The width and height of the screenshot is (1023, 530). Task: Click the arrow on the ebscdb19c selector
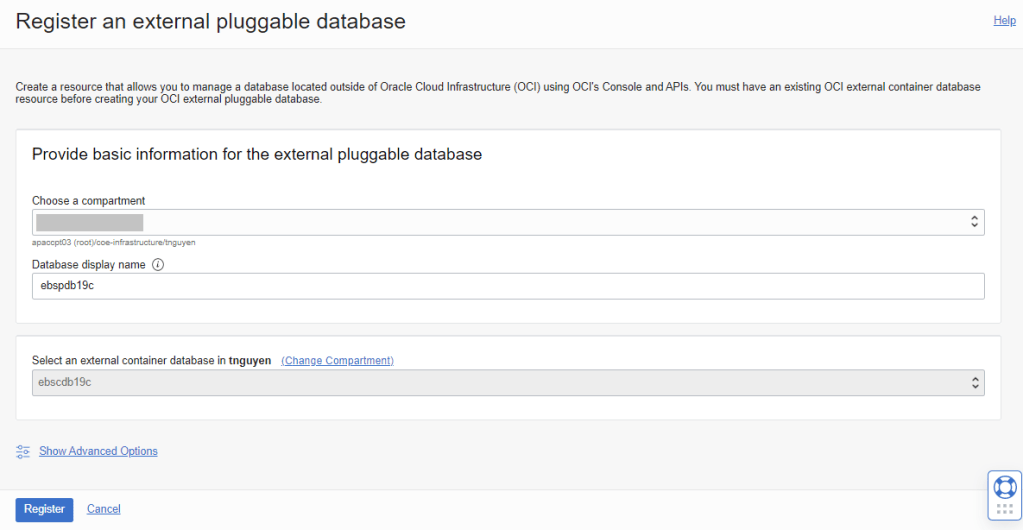(x=974, y=383)
